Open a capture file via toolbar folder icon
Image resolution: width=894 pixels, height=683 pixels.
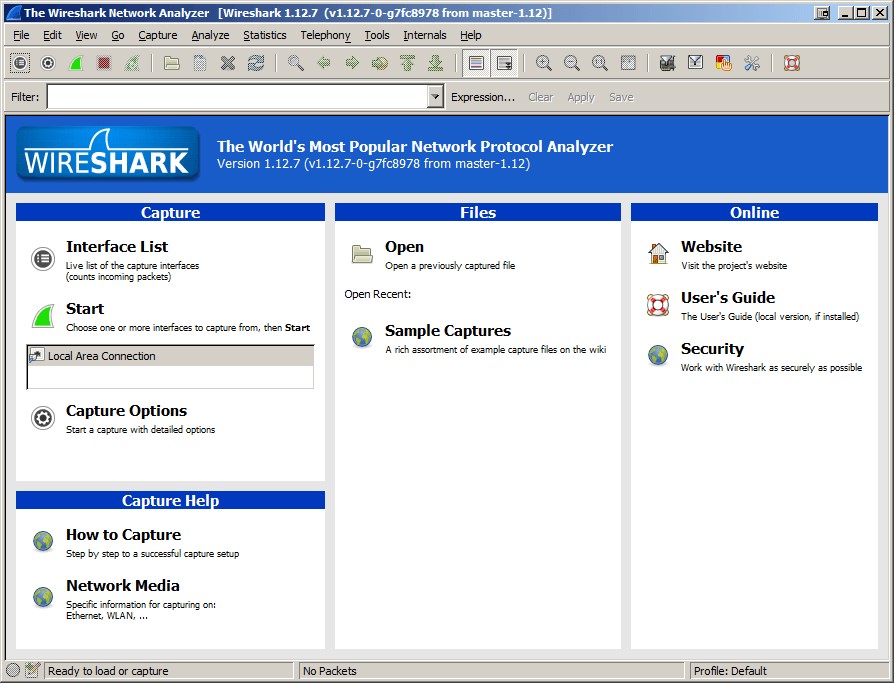point(172,63)
